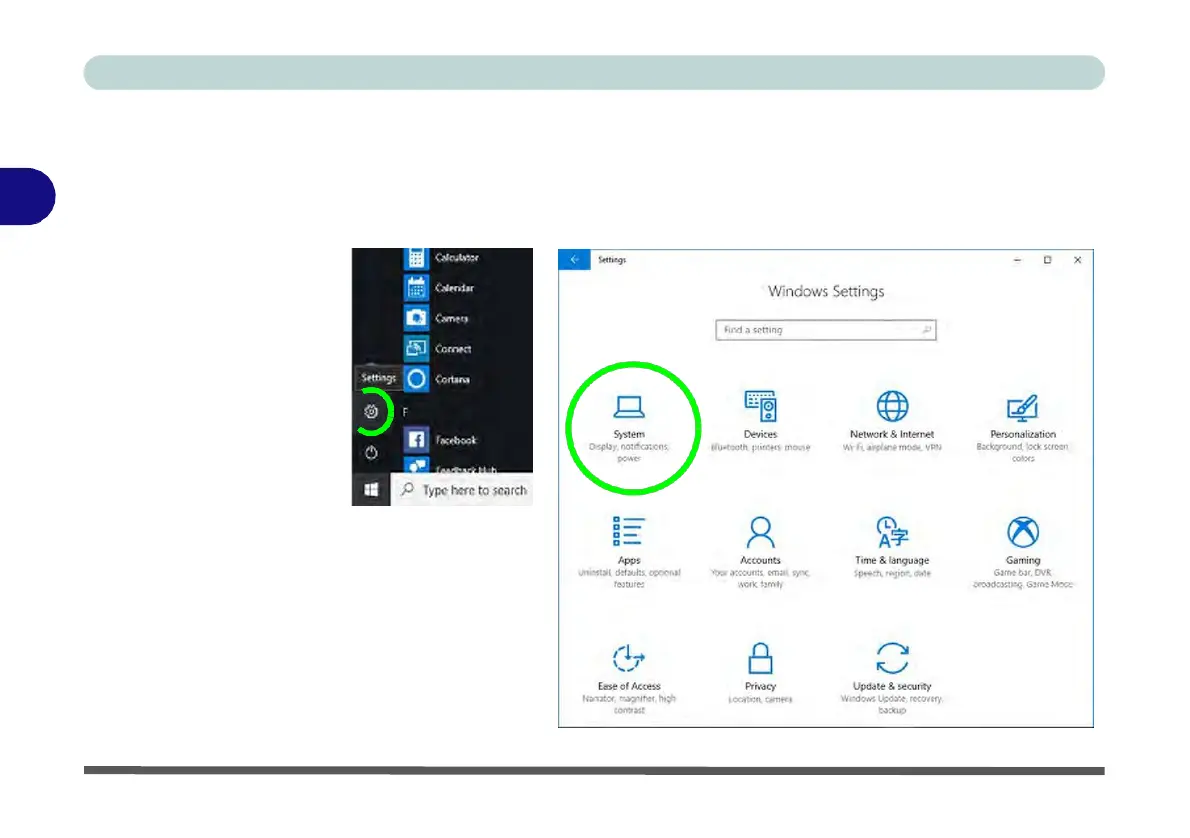Open the Apps settings category
Image resolution: width=1190 pixels, height=838 pixels.
tap(628, 553)
